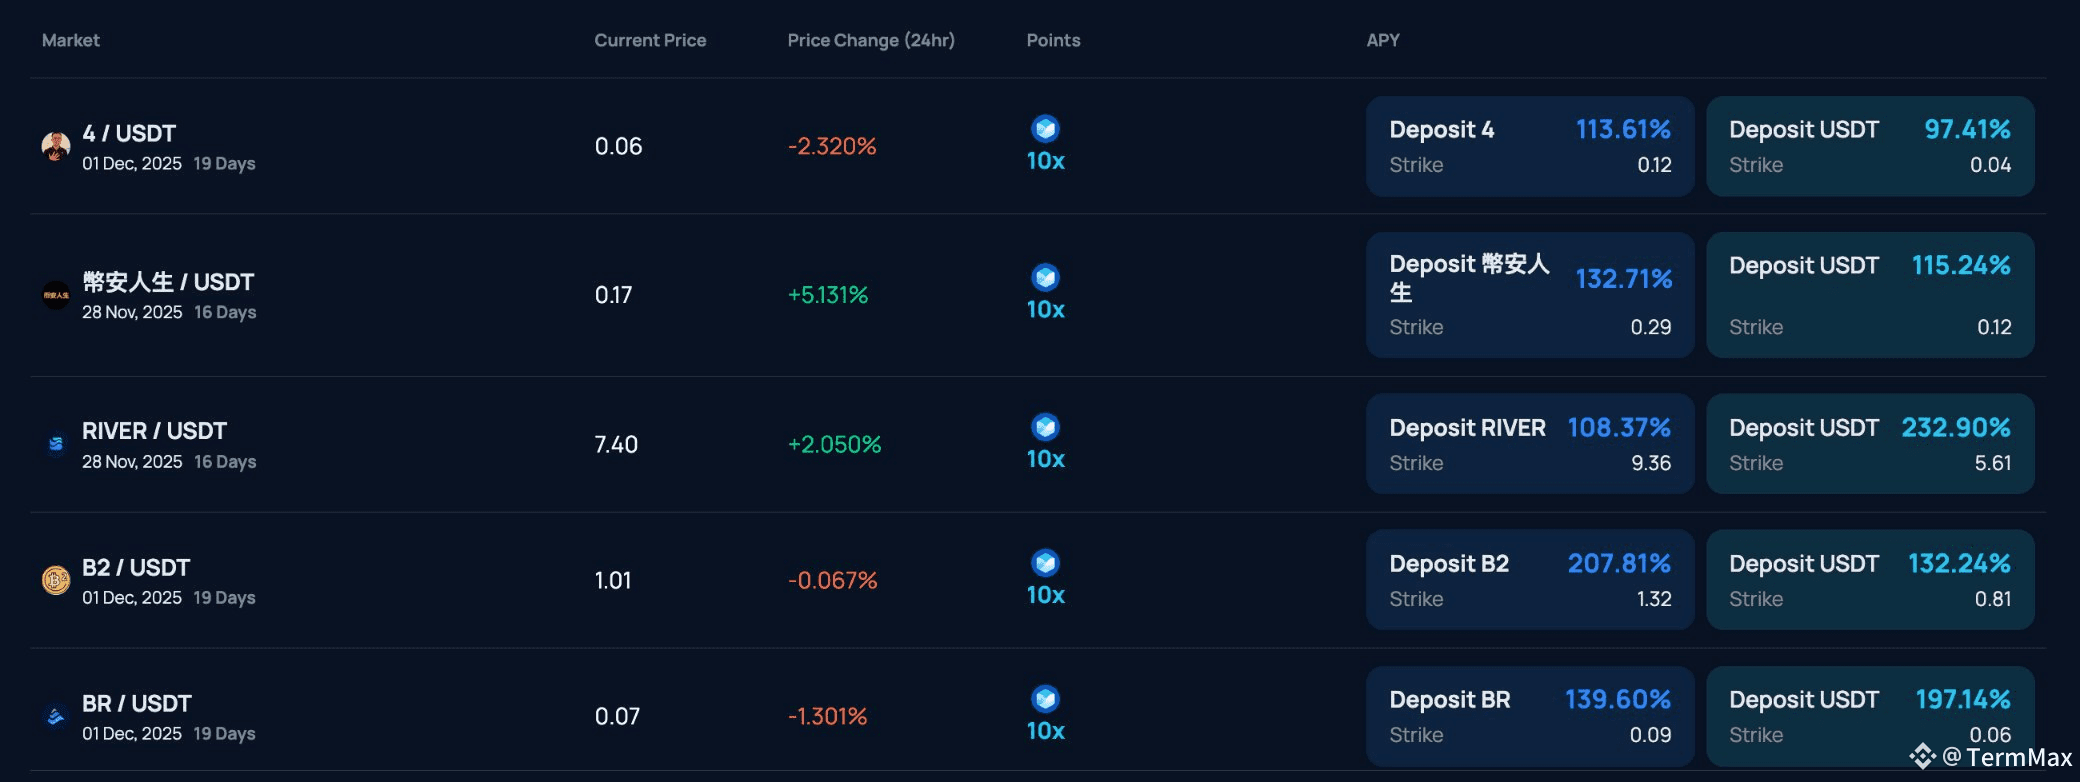The image size is (2080, 782).
Task: Click the BR token logo icon
Action: (56, 716)
